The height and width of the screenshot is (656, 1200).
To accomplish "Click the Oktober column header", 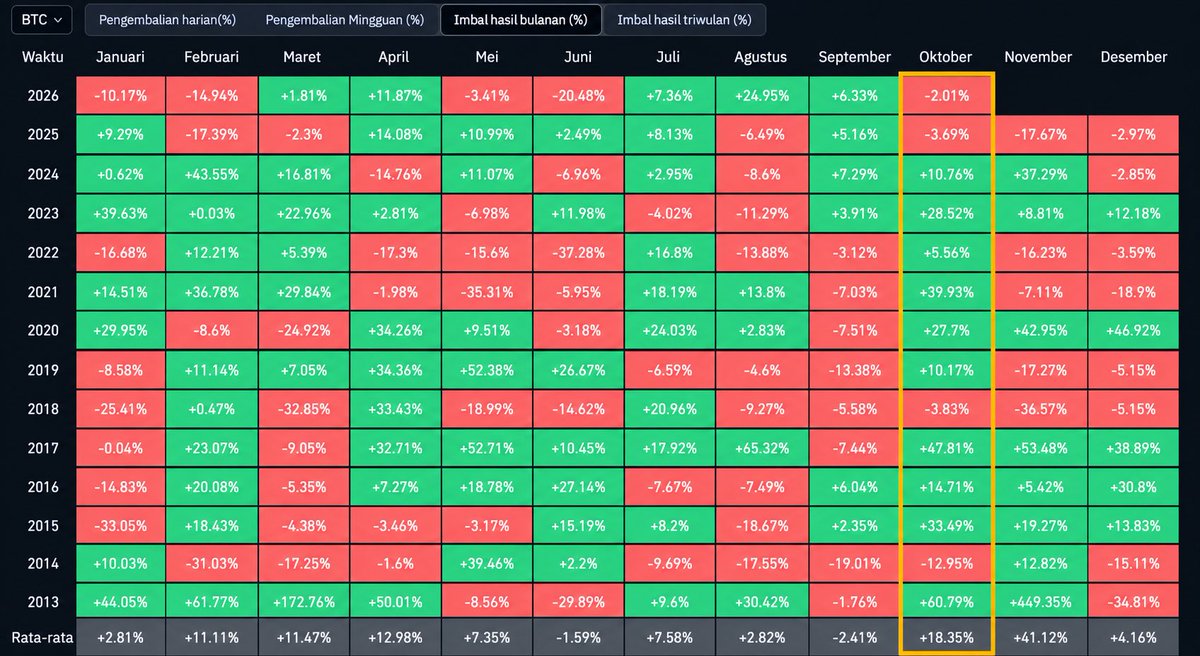I will 945,57.
